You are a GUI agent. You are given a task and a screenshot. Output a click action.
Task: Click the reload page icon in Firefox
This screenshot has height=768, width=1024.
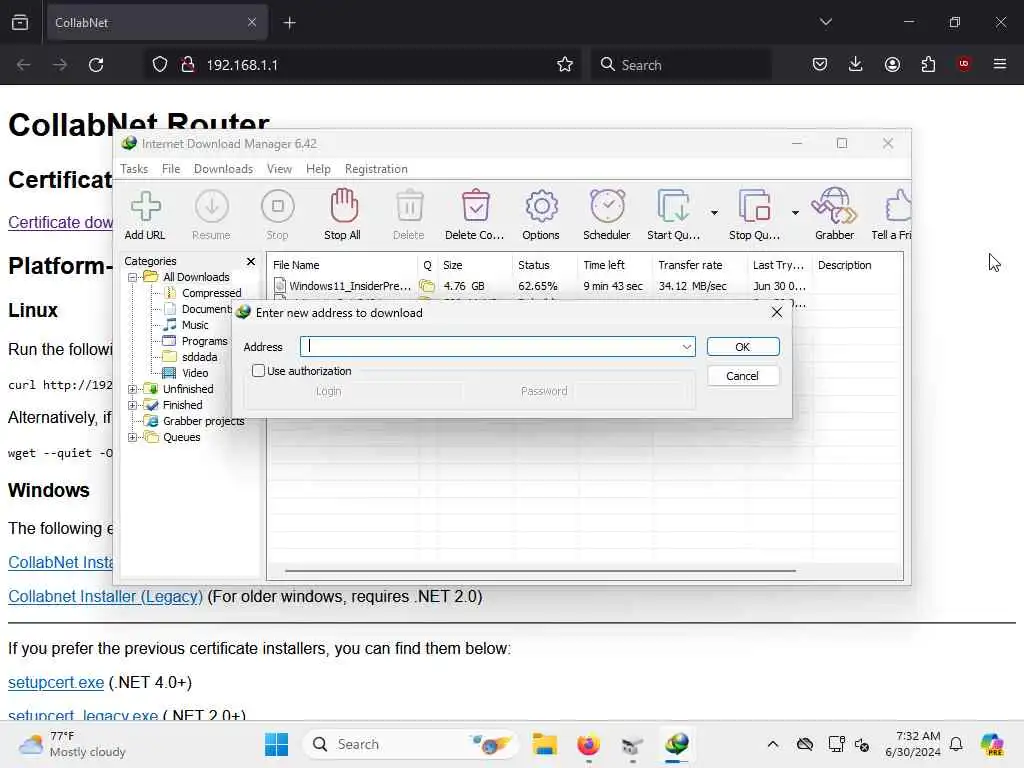coord(96,65)
